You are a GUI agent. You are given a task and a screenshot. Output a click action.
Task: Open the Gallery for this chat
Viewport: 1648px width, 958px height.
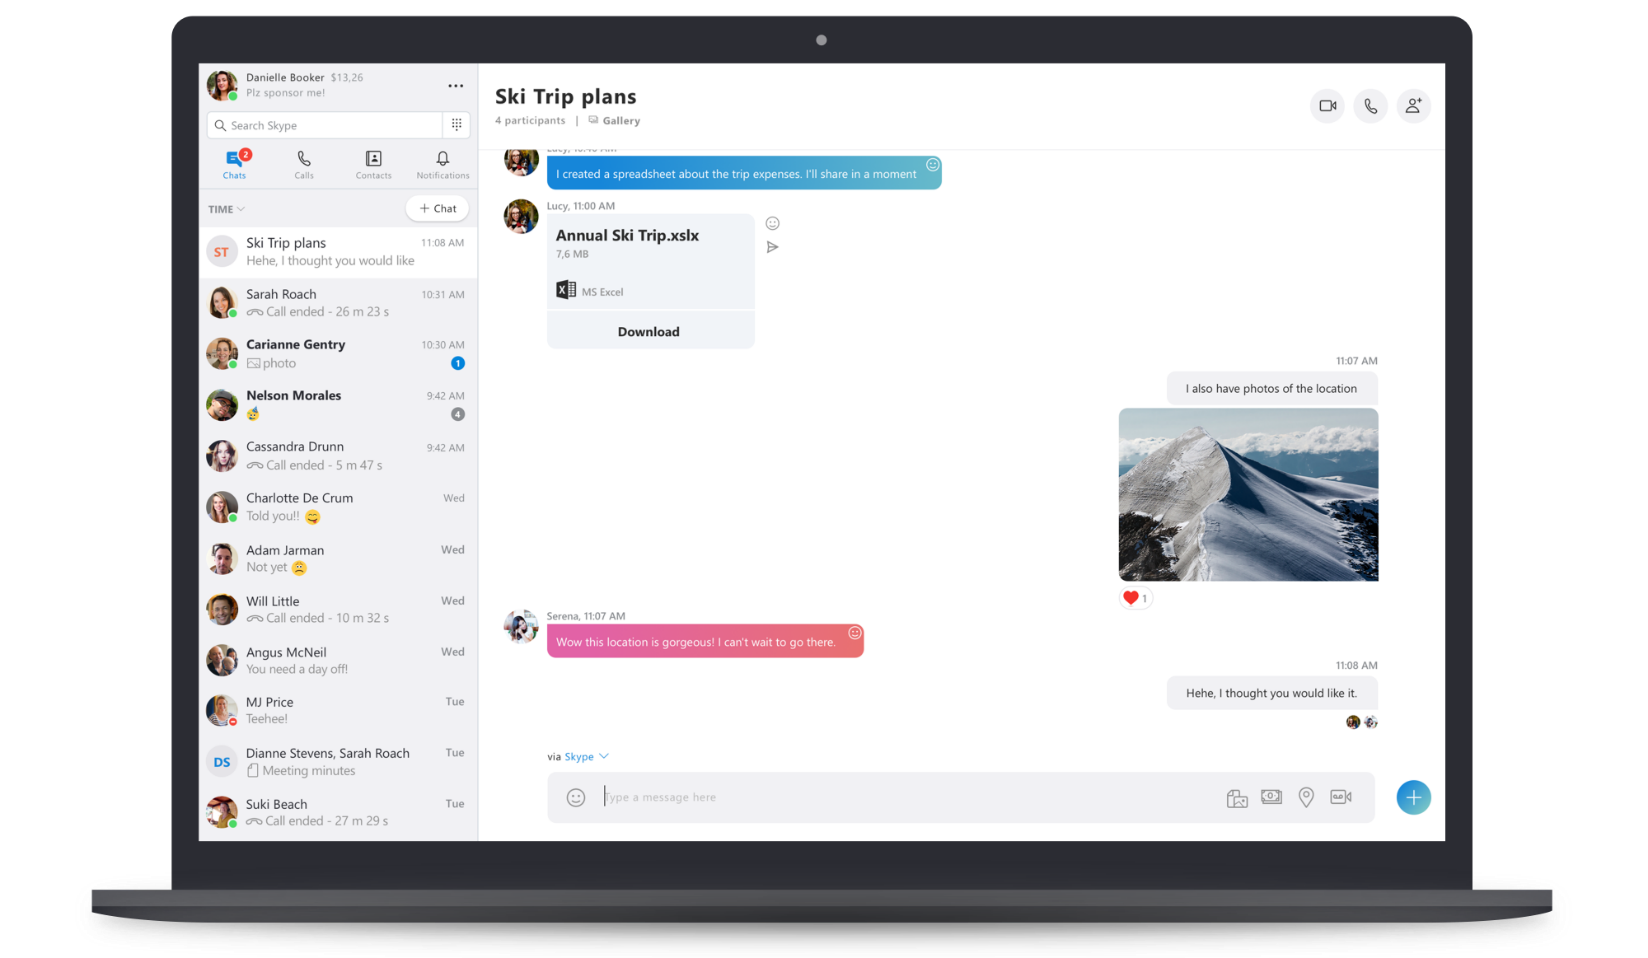tap(613, 120)
